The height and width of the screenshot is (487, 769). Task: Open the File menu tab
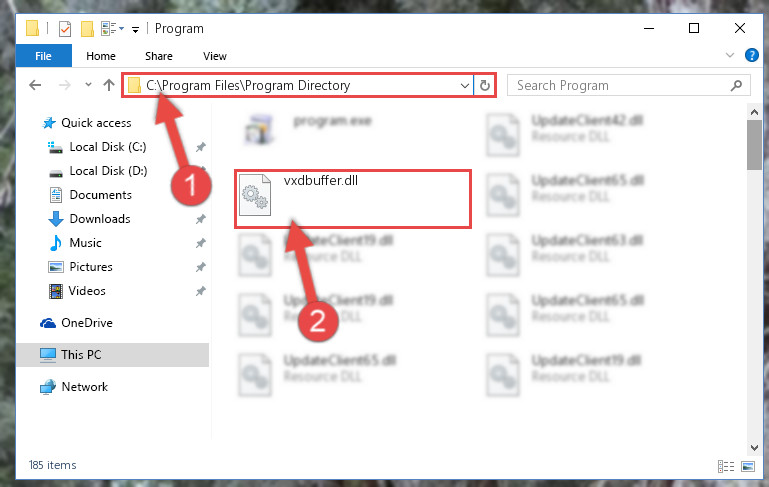[44, 56]
